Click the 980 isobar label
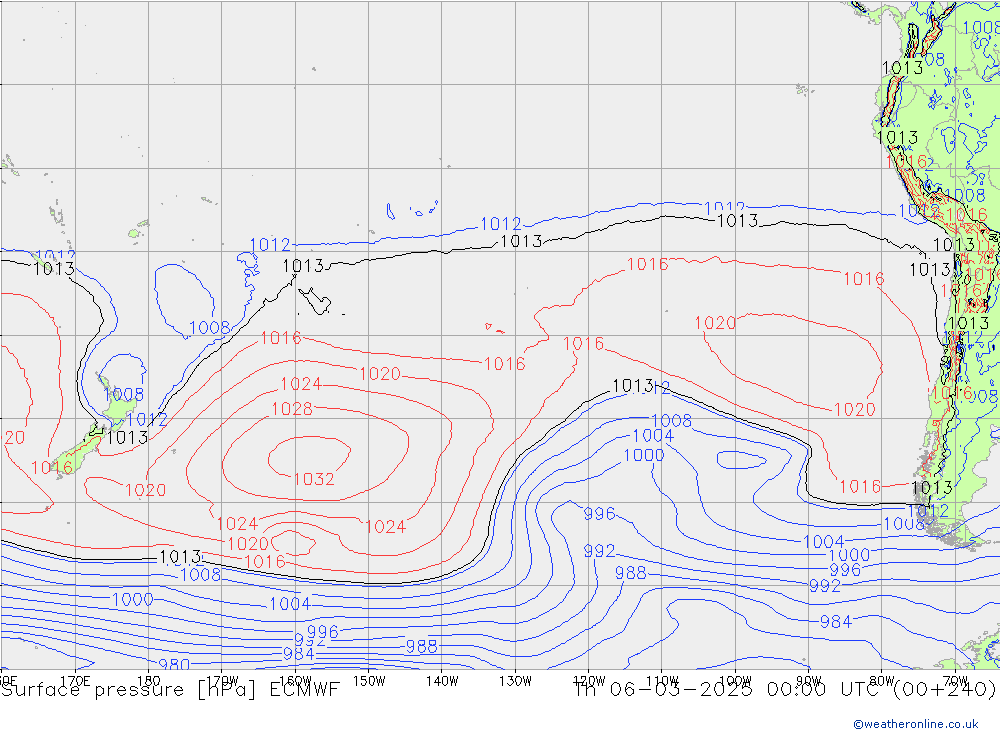The width and height of the screenshot is (1000, 733). tap(173, 664)
